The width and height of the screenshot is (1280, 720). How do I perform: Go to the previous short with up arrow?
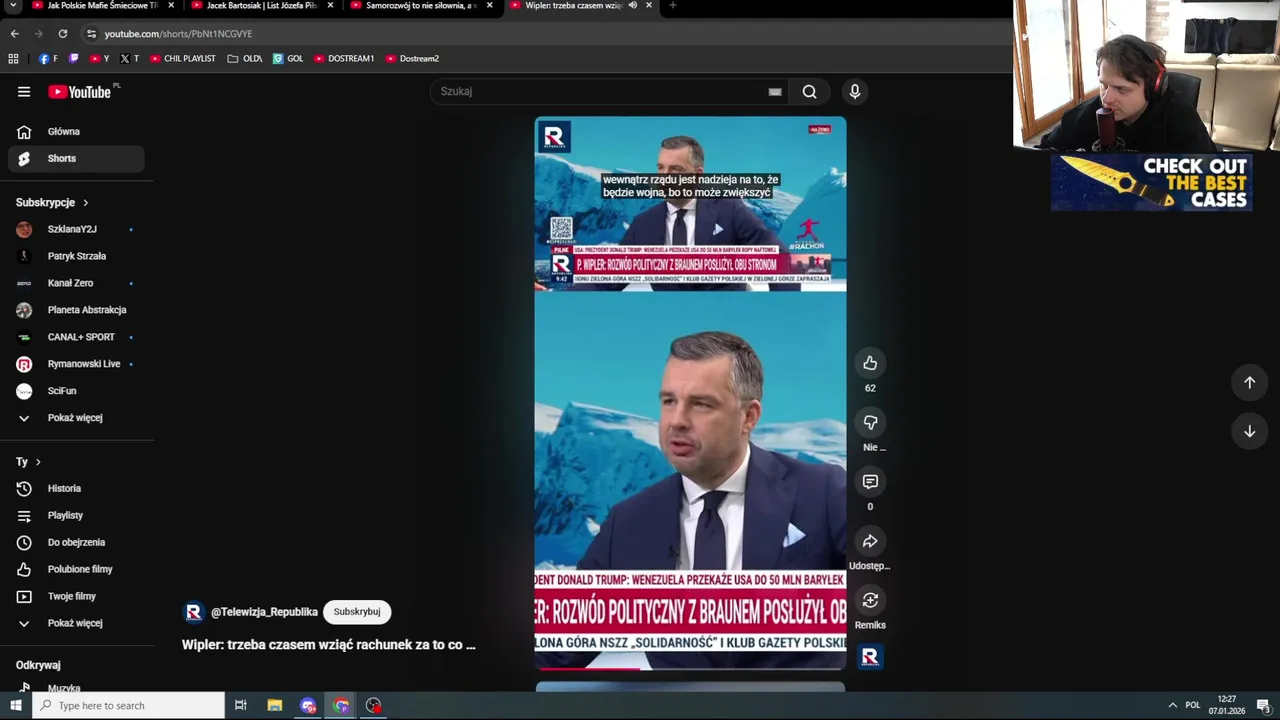tap(1249, 382)
